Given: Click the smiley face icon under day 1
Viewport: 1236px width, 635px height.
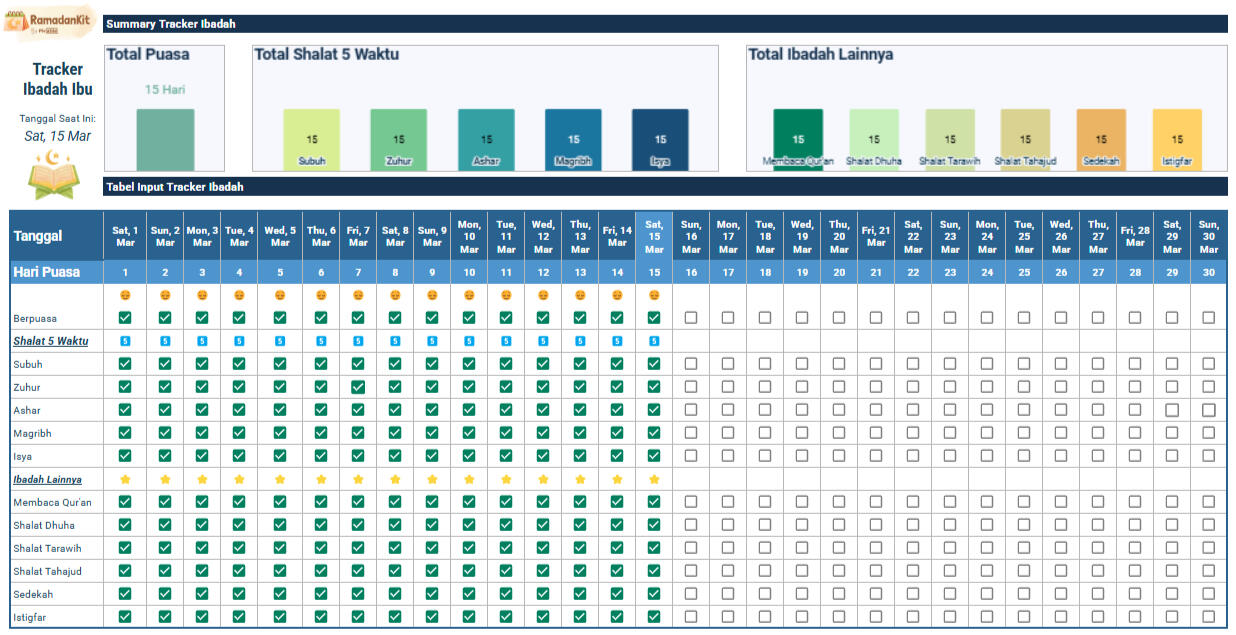Looking at the screenshot, I should pyautogui.click(x=125, y=295).
